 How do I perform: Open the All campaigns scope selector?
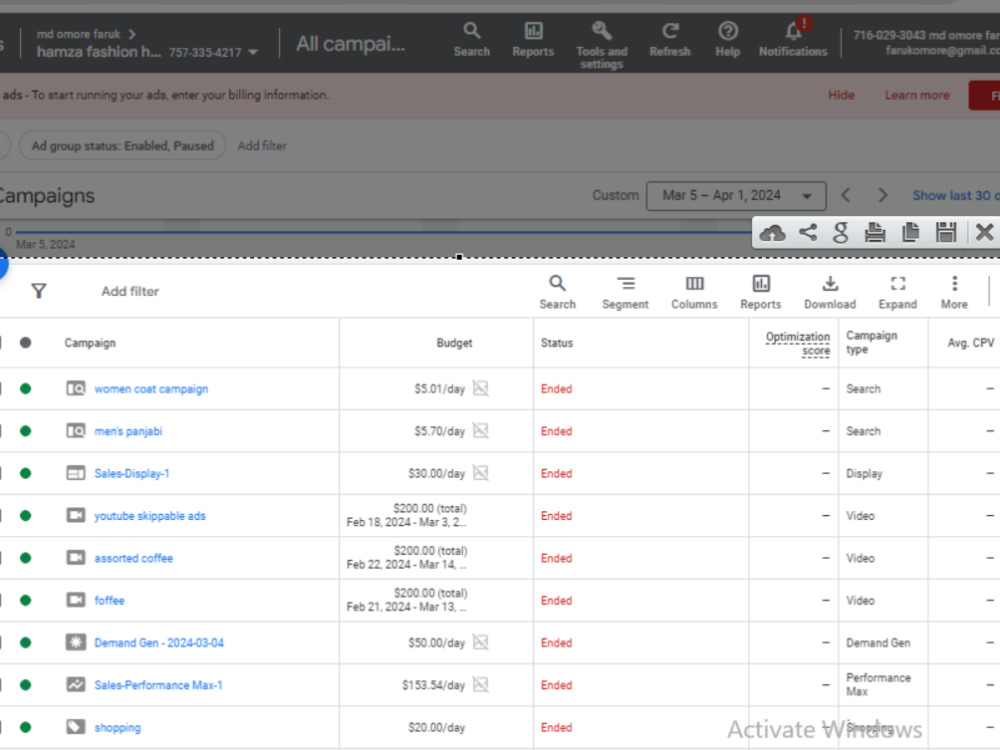coord(350,44)
